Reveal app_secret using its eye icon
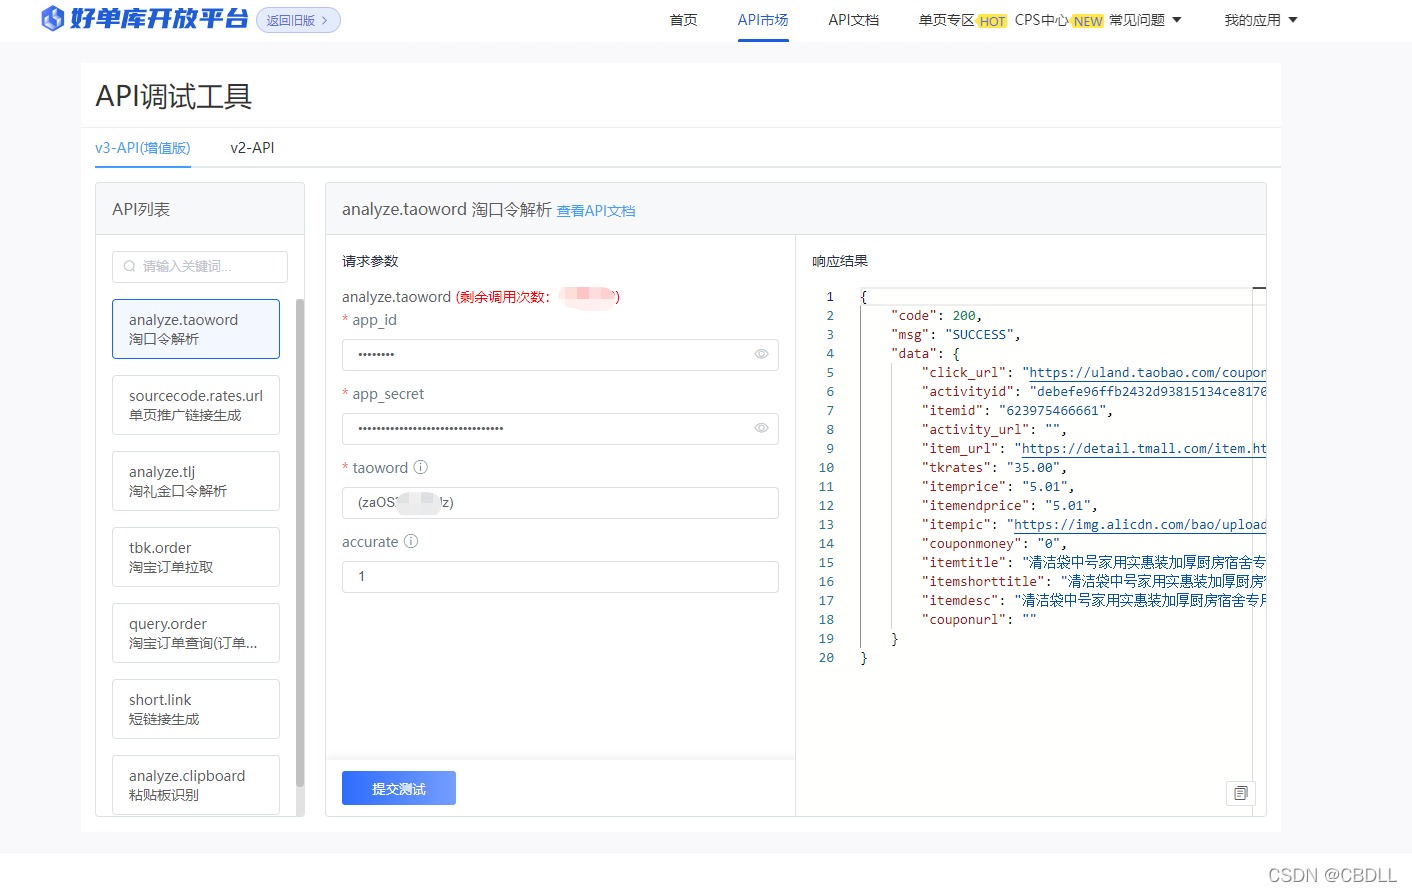The height and width of the screenshot is (892, 1412). click(761, 428)
